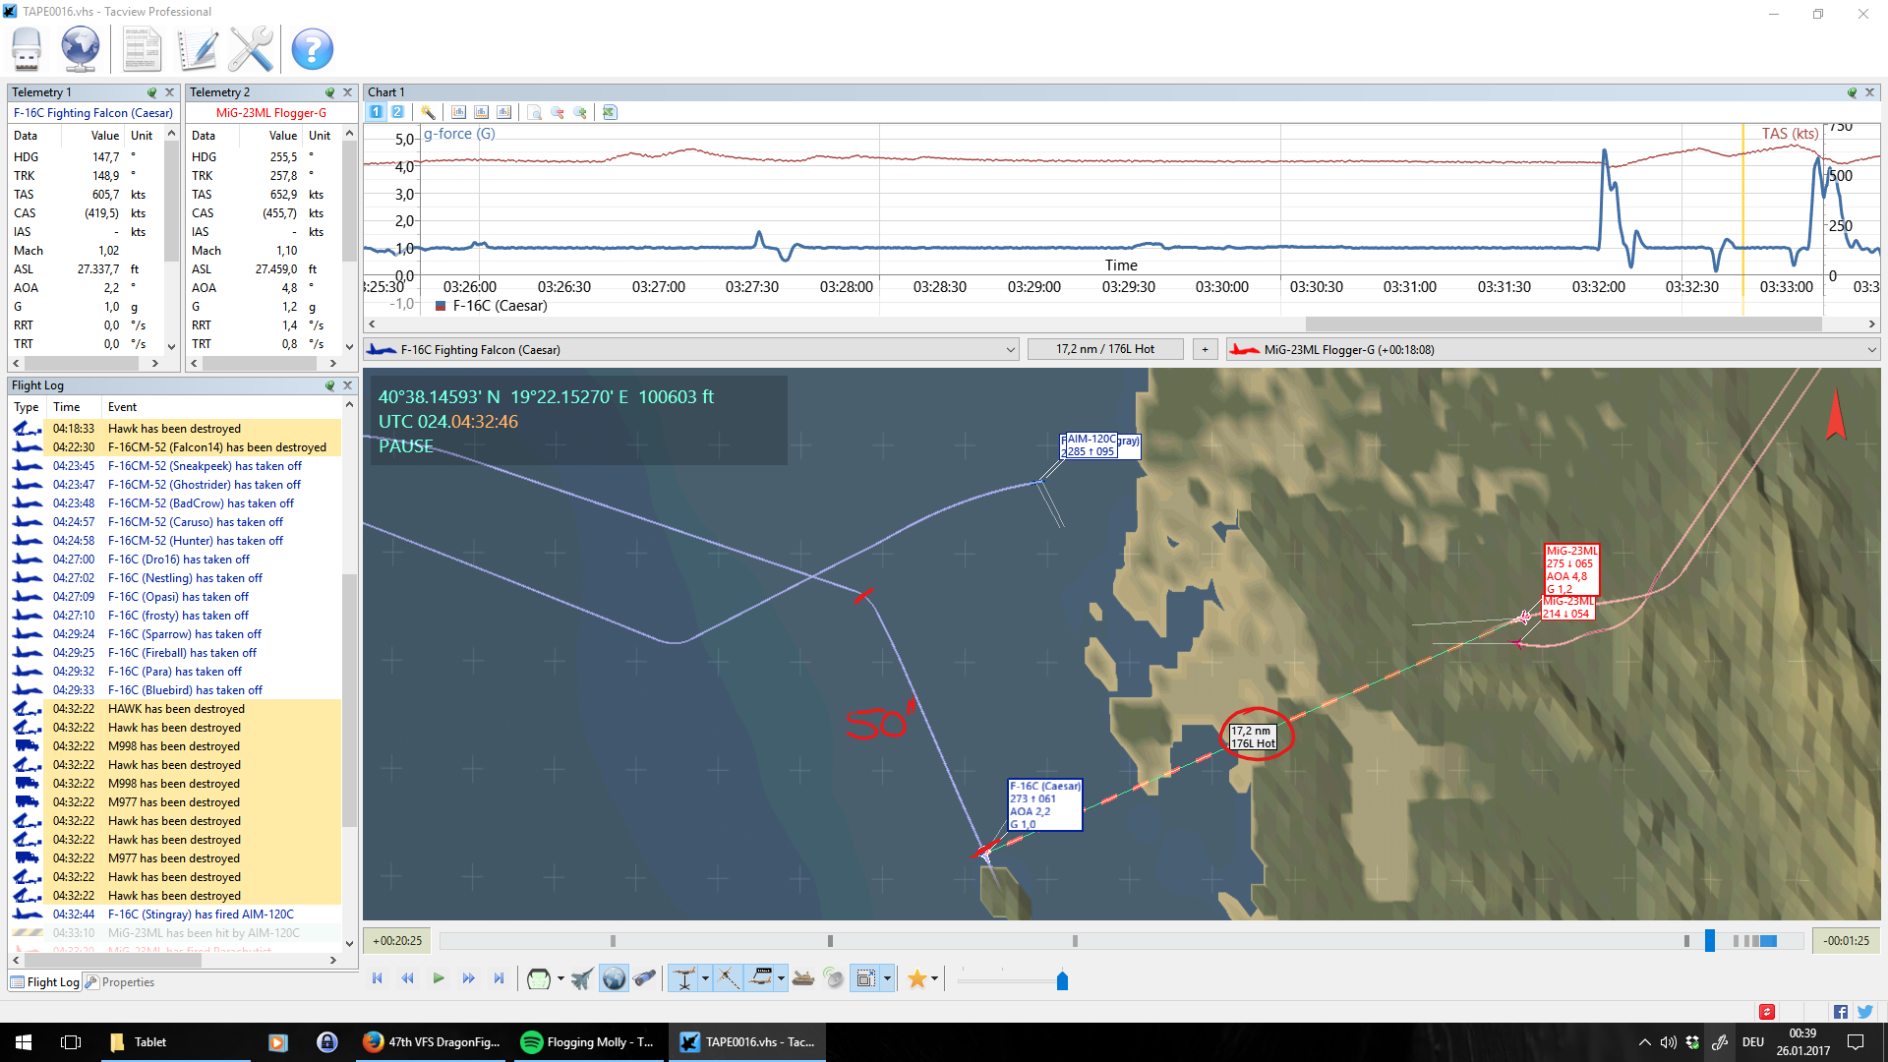Start playback with the Play button
Image resolution: width=1888 pixels, height=1062 pixels.
point(438,979)
